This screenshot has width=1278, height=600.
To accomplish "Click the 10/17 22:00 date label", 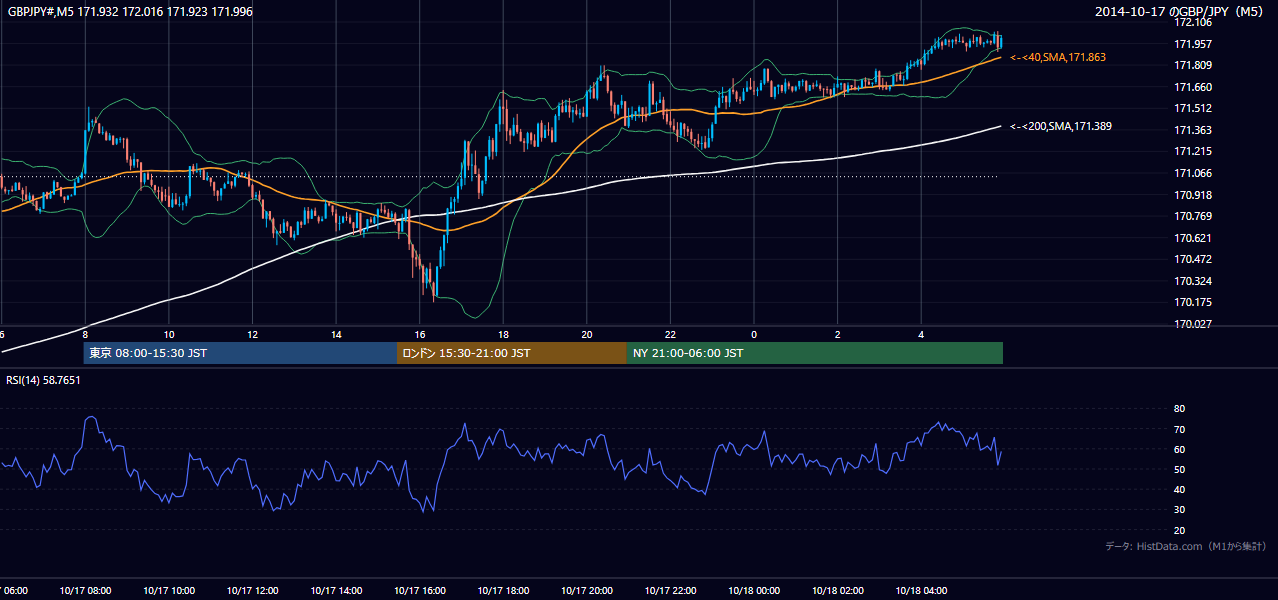I will (670, 591).
